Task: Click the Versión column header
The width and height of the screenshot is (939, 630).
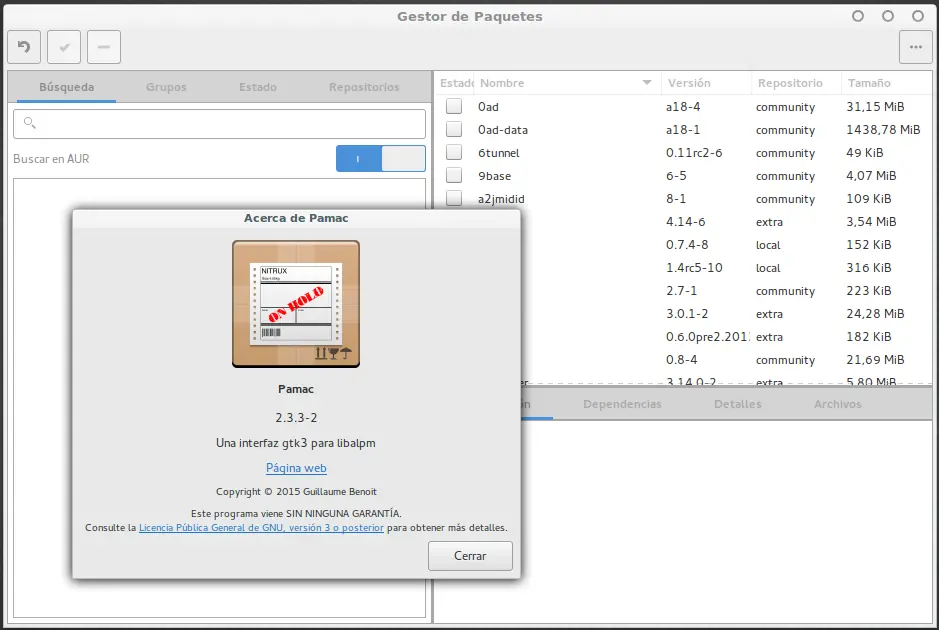Action: tap(706, 83)
